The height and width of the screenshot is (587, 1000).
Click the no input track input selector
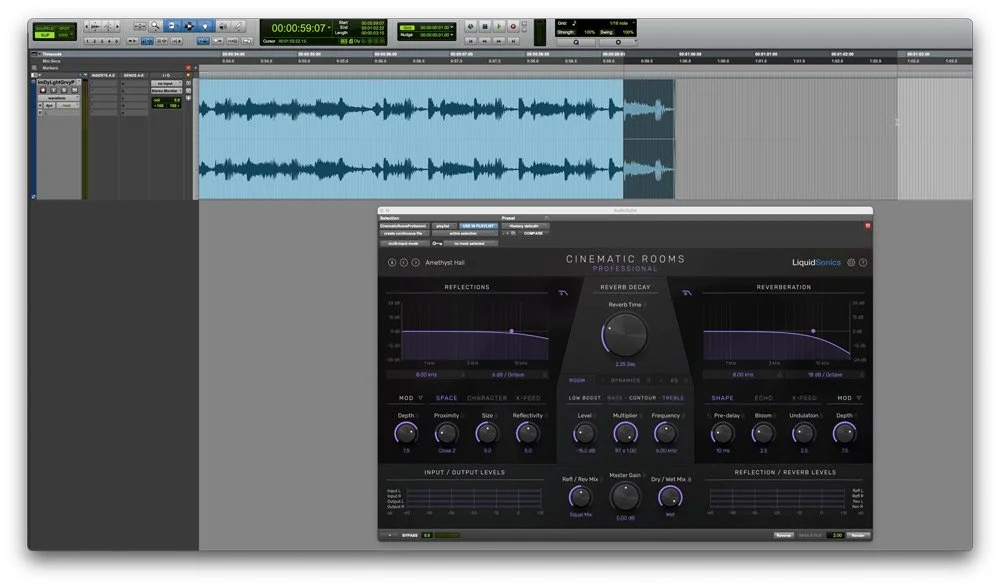(166, 84)
